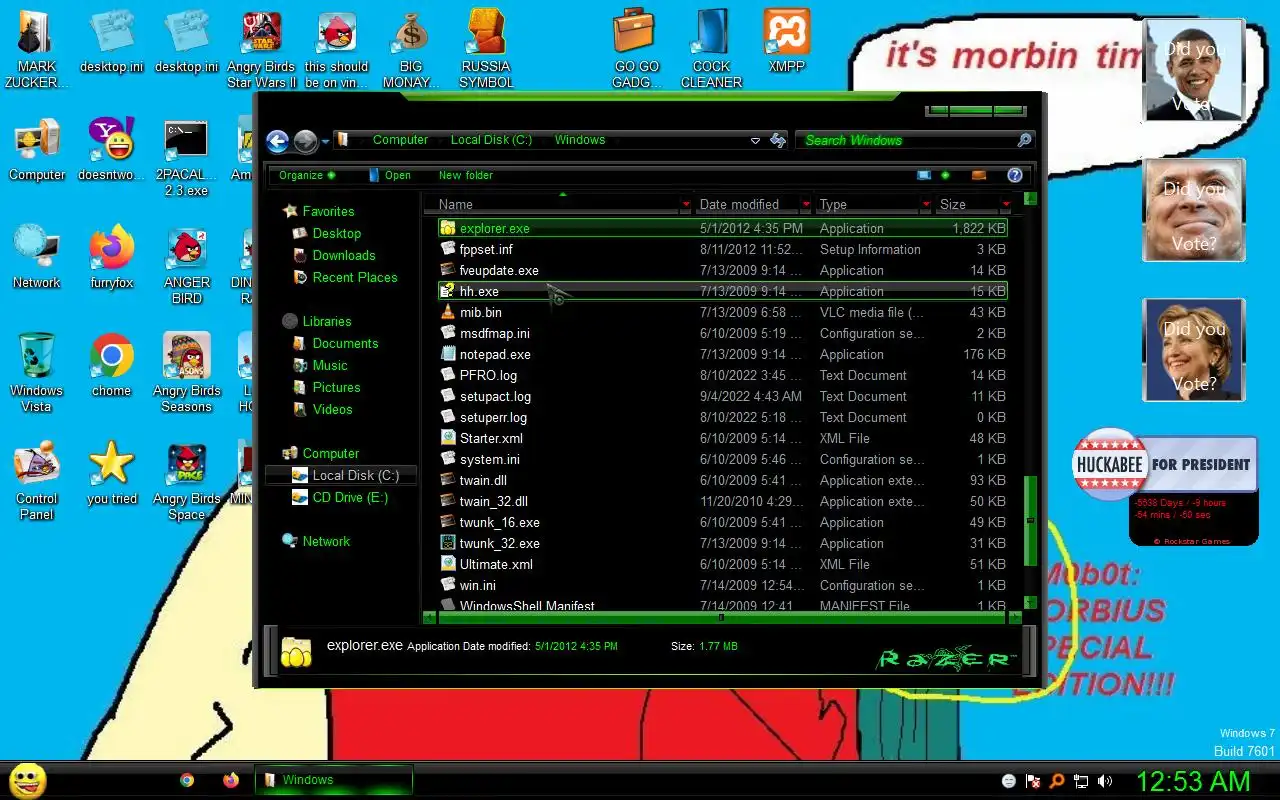
Task: Open the volume speaker tray icon
Action: [x=1105, y=781]
